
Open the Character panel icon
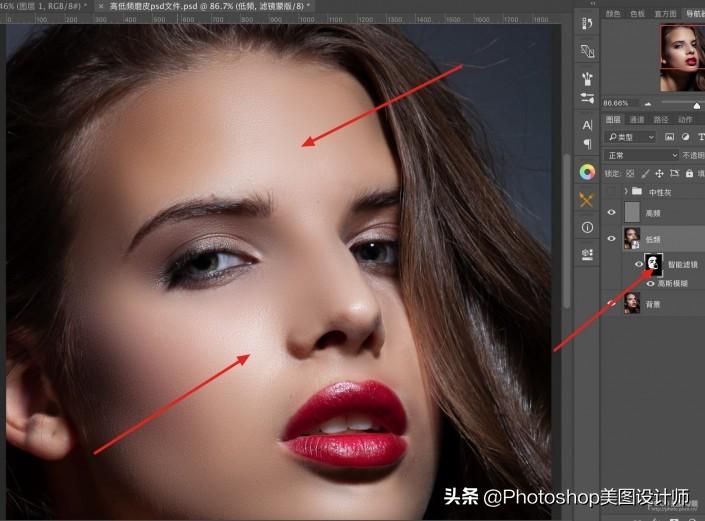point(587,125)
